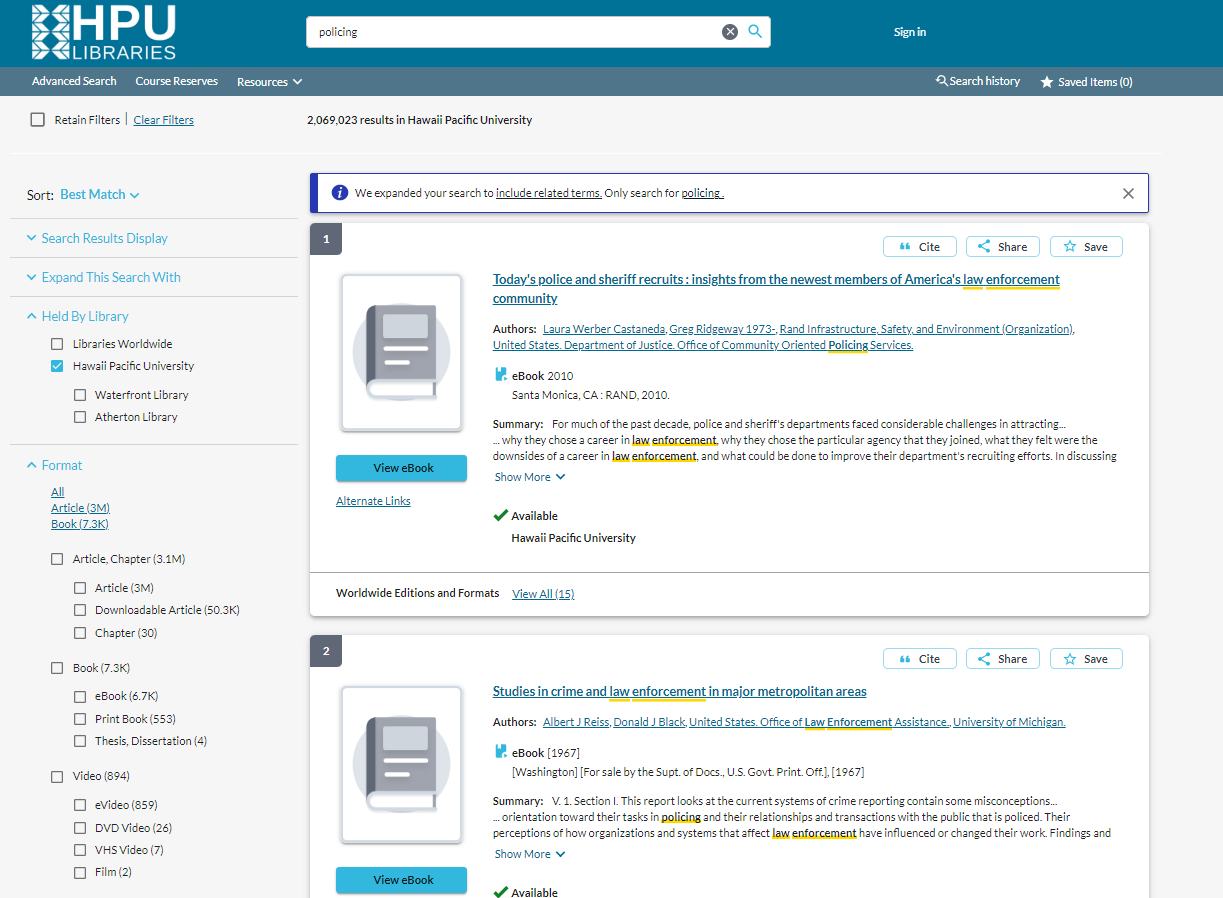The image size is (1223, 898).
Task: Click the info icon in the notice banner
Action: (340, 193)
